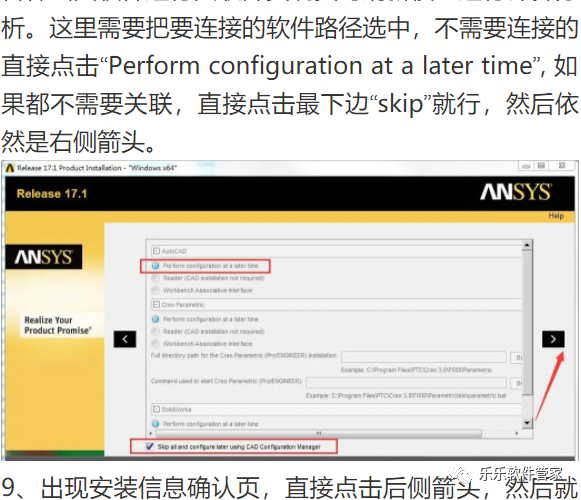
Task: Collapse the AutoCAD section
Action: pos(156,251)
